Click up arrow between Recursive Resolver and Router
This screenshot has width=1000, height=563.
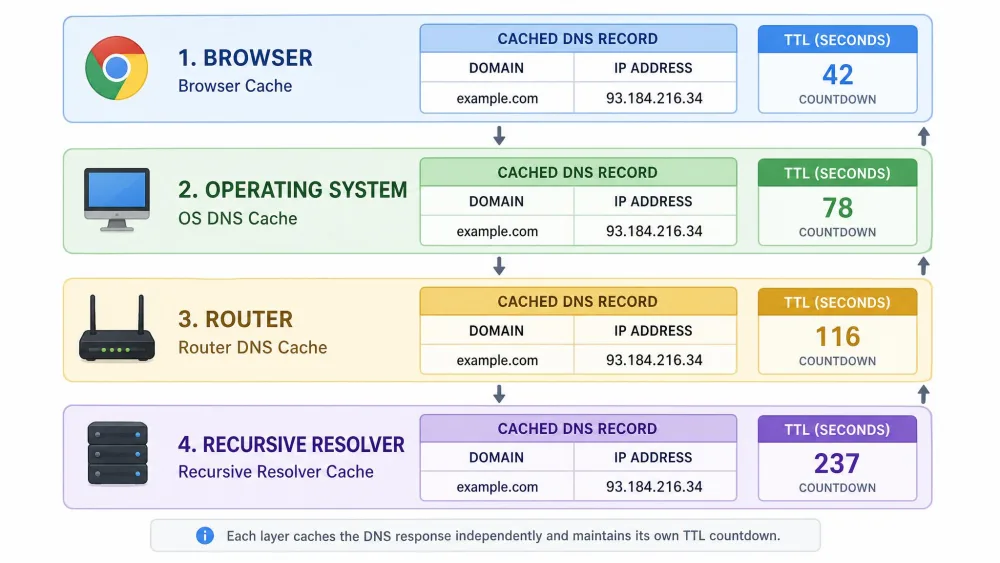point(923,394)
